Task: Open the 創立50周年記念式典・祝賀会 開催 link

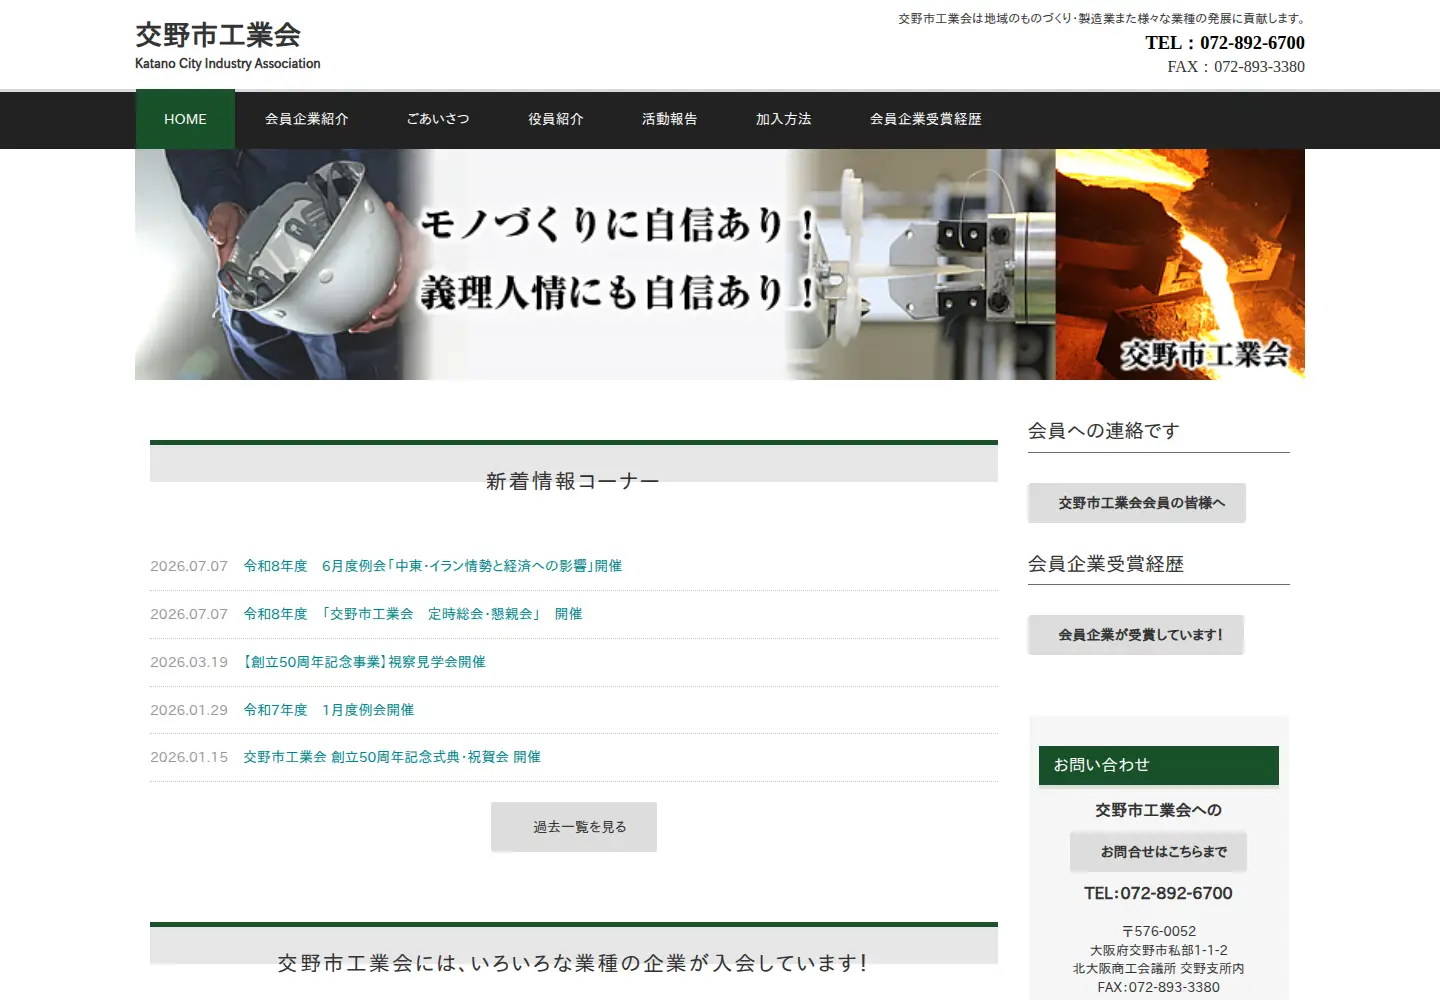Action: pos(392,757)
